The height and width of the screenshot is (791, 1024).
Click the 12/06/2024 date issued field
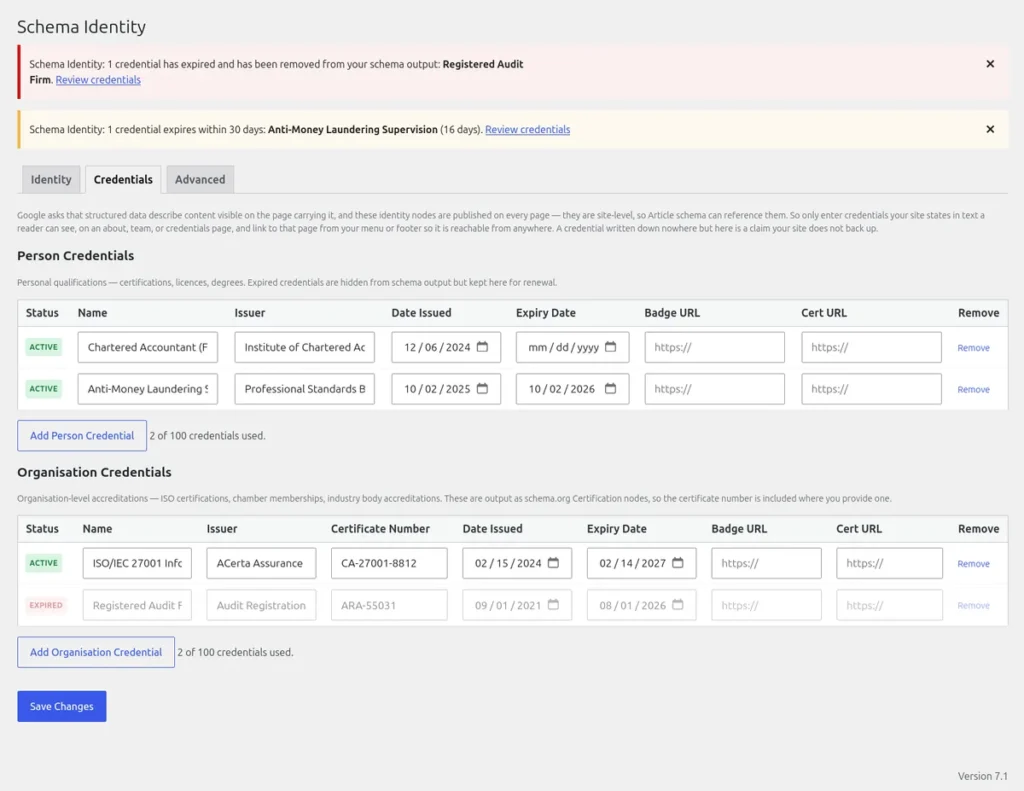[x=446, y=347]
